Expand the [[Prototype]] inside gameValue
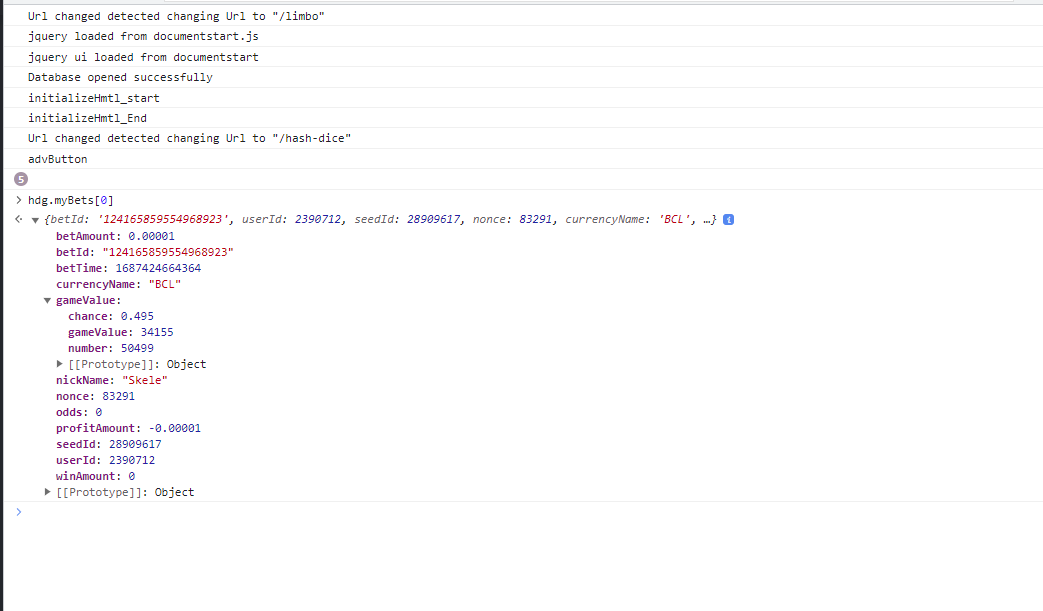 (60, 364)
